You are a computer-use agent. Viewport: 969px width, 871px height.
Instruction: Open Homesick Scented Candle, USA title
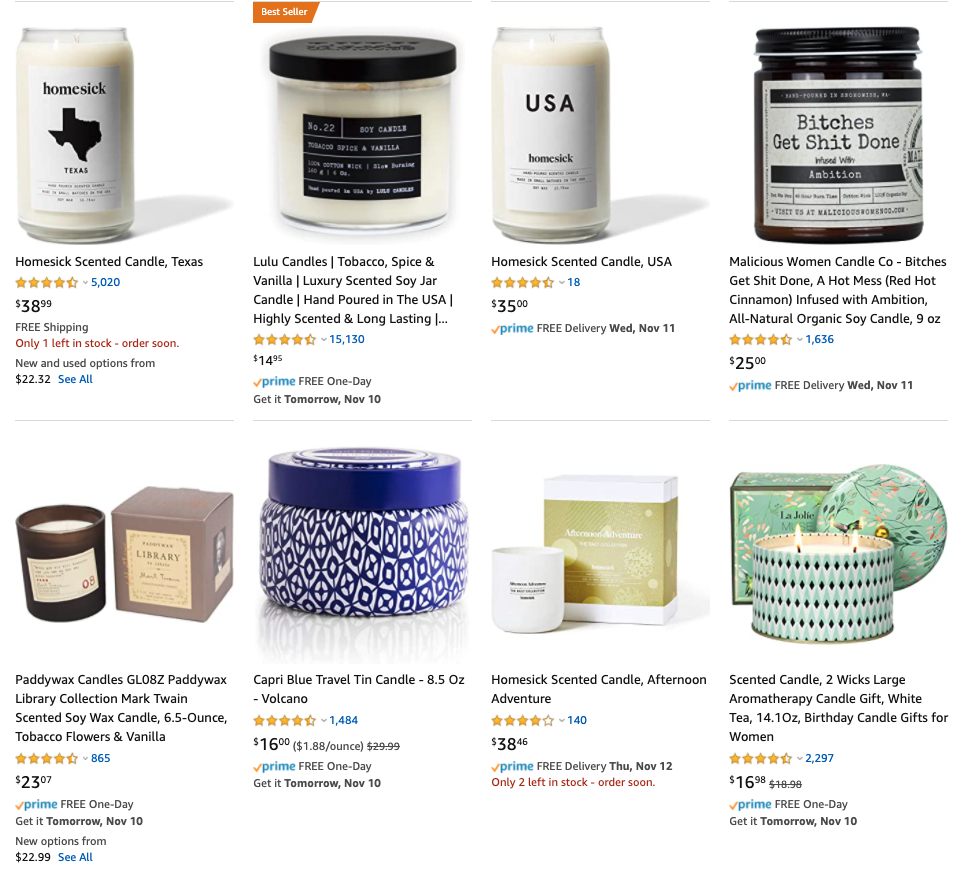[x=582, y=261]
